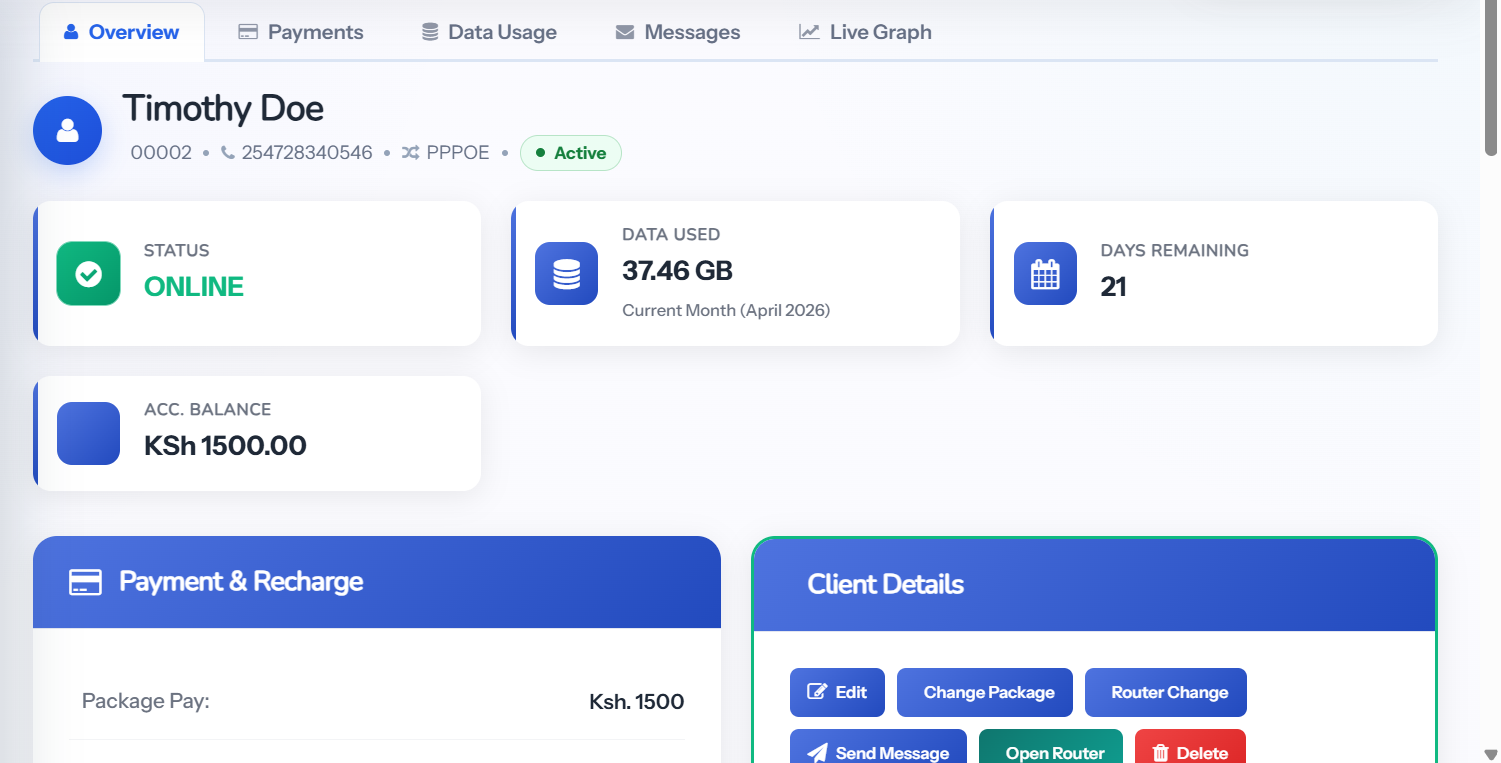Click the KSh 1500.00 balance value
The image size is (1501, 763).
point(225,446)
